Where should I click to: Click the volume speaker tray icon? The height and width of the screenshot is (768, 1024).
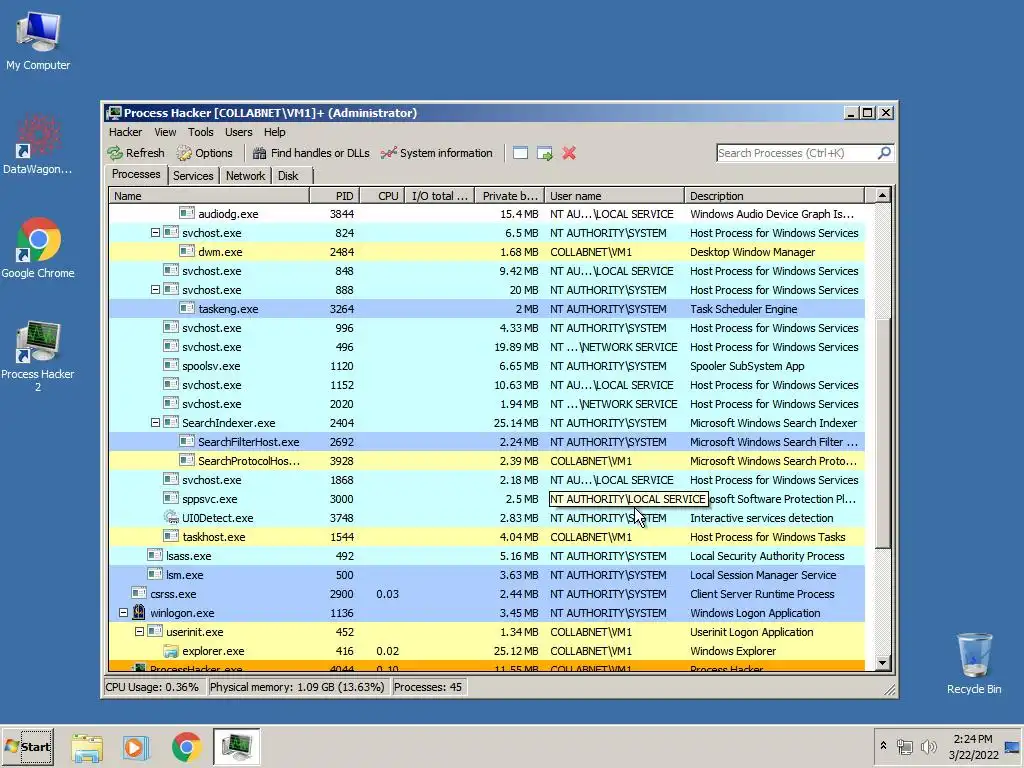point(927,747)
